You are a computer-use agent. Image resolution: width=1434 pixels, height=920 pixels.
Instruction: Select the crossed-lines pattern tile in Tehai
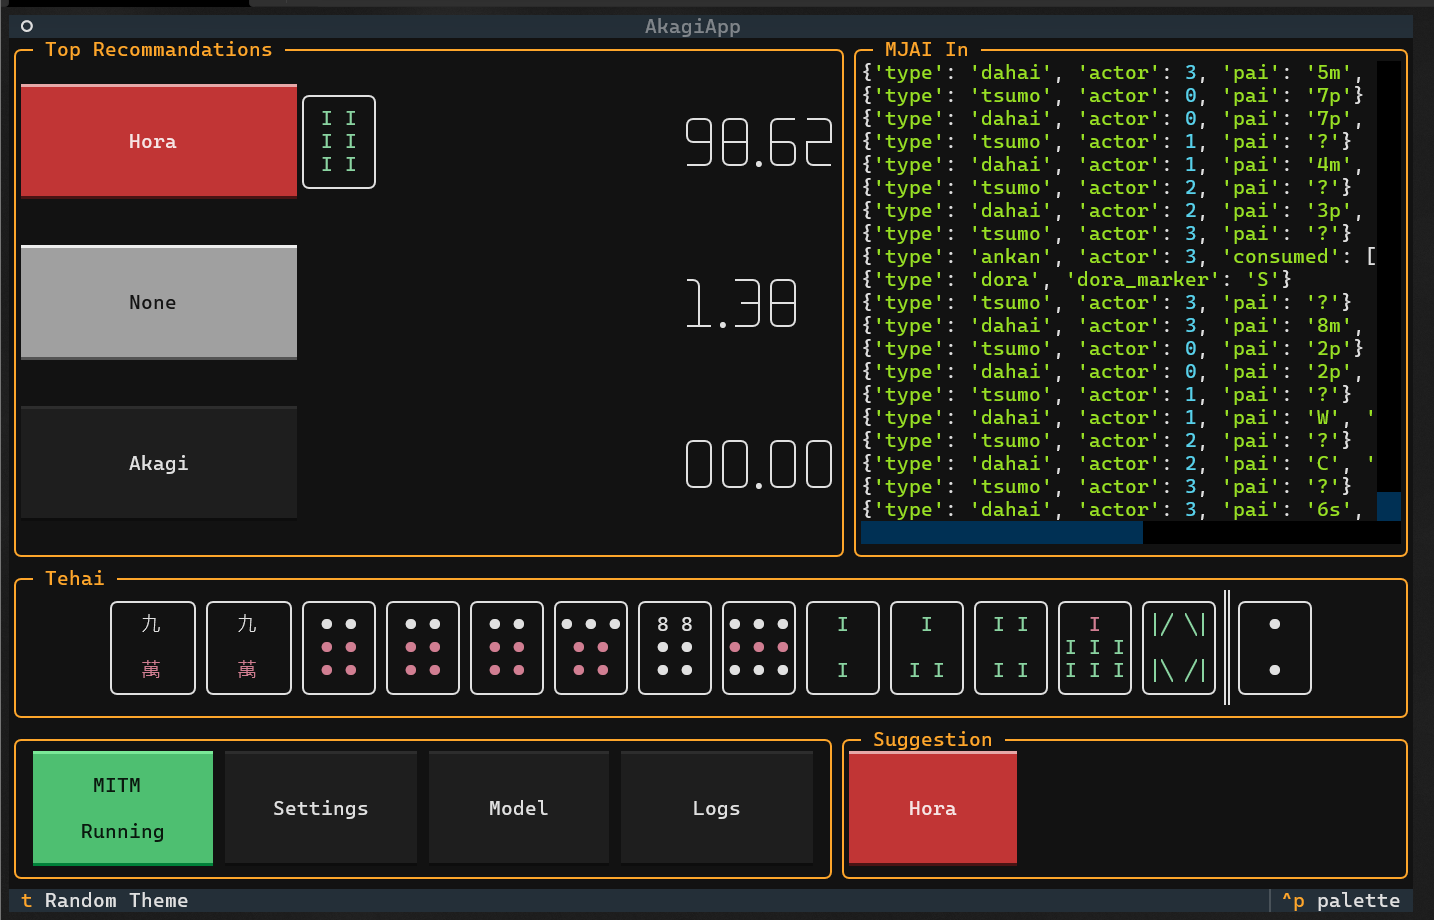[1179, 648]
